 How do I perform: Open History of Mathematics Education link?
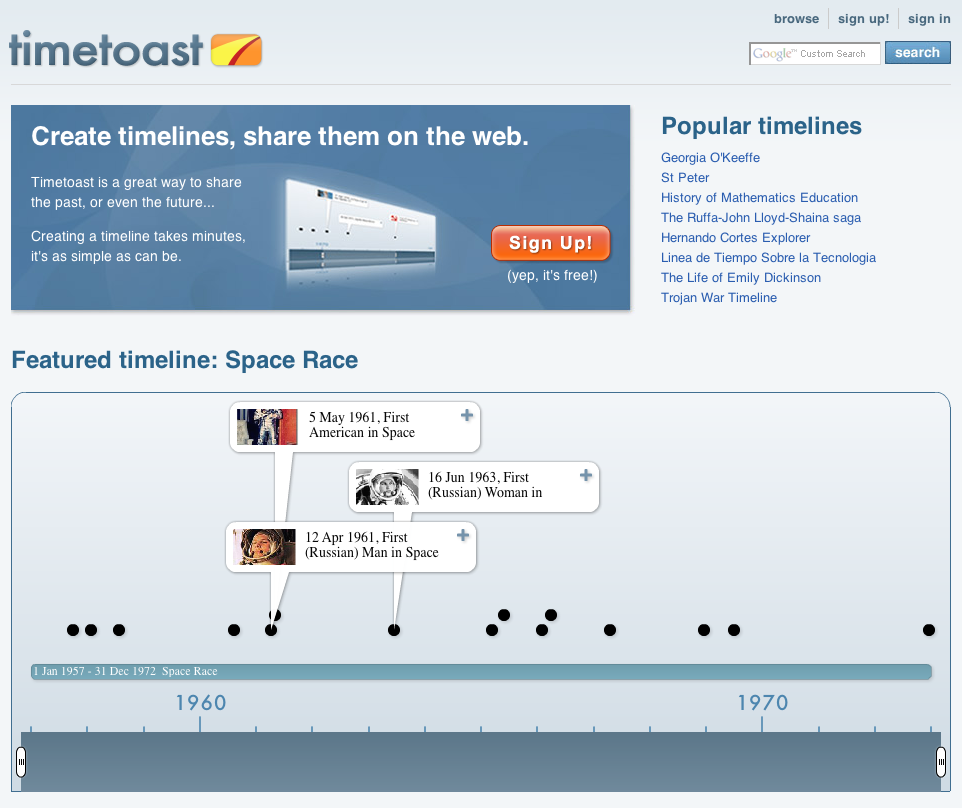pos(759,198)
